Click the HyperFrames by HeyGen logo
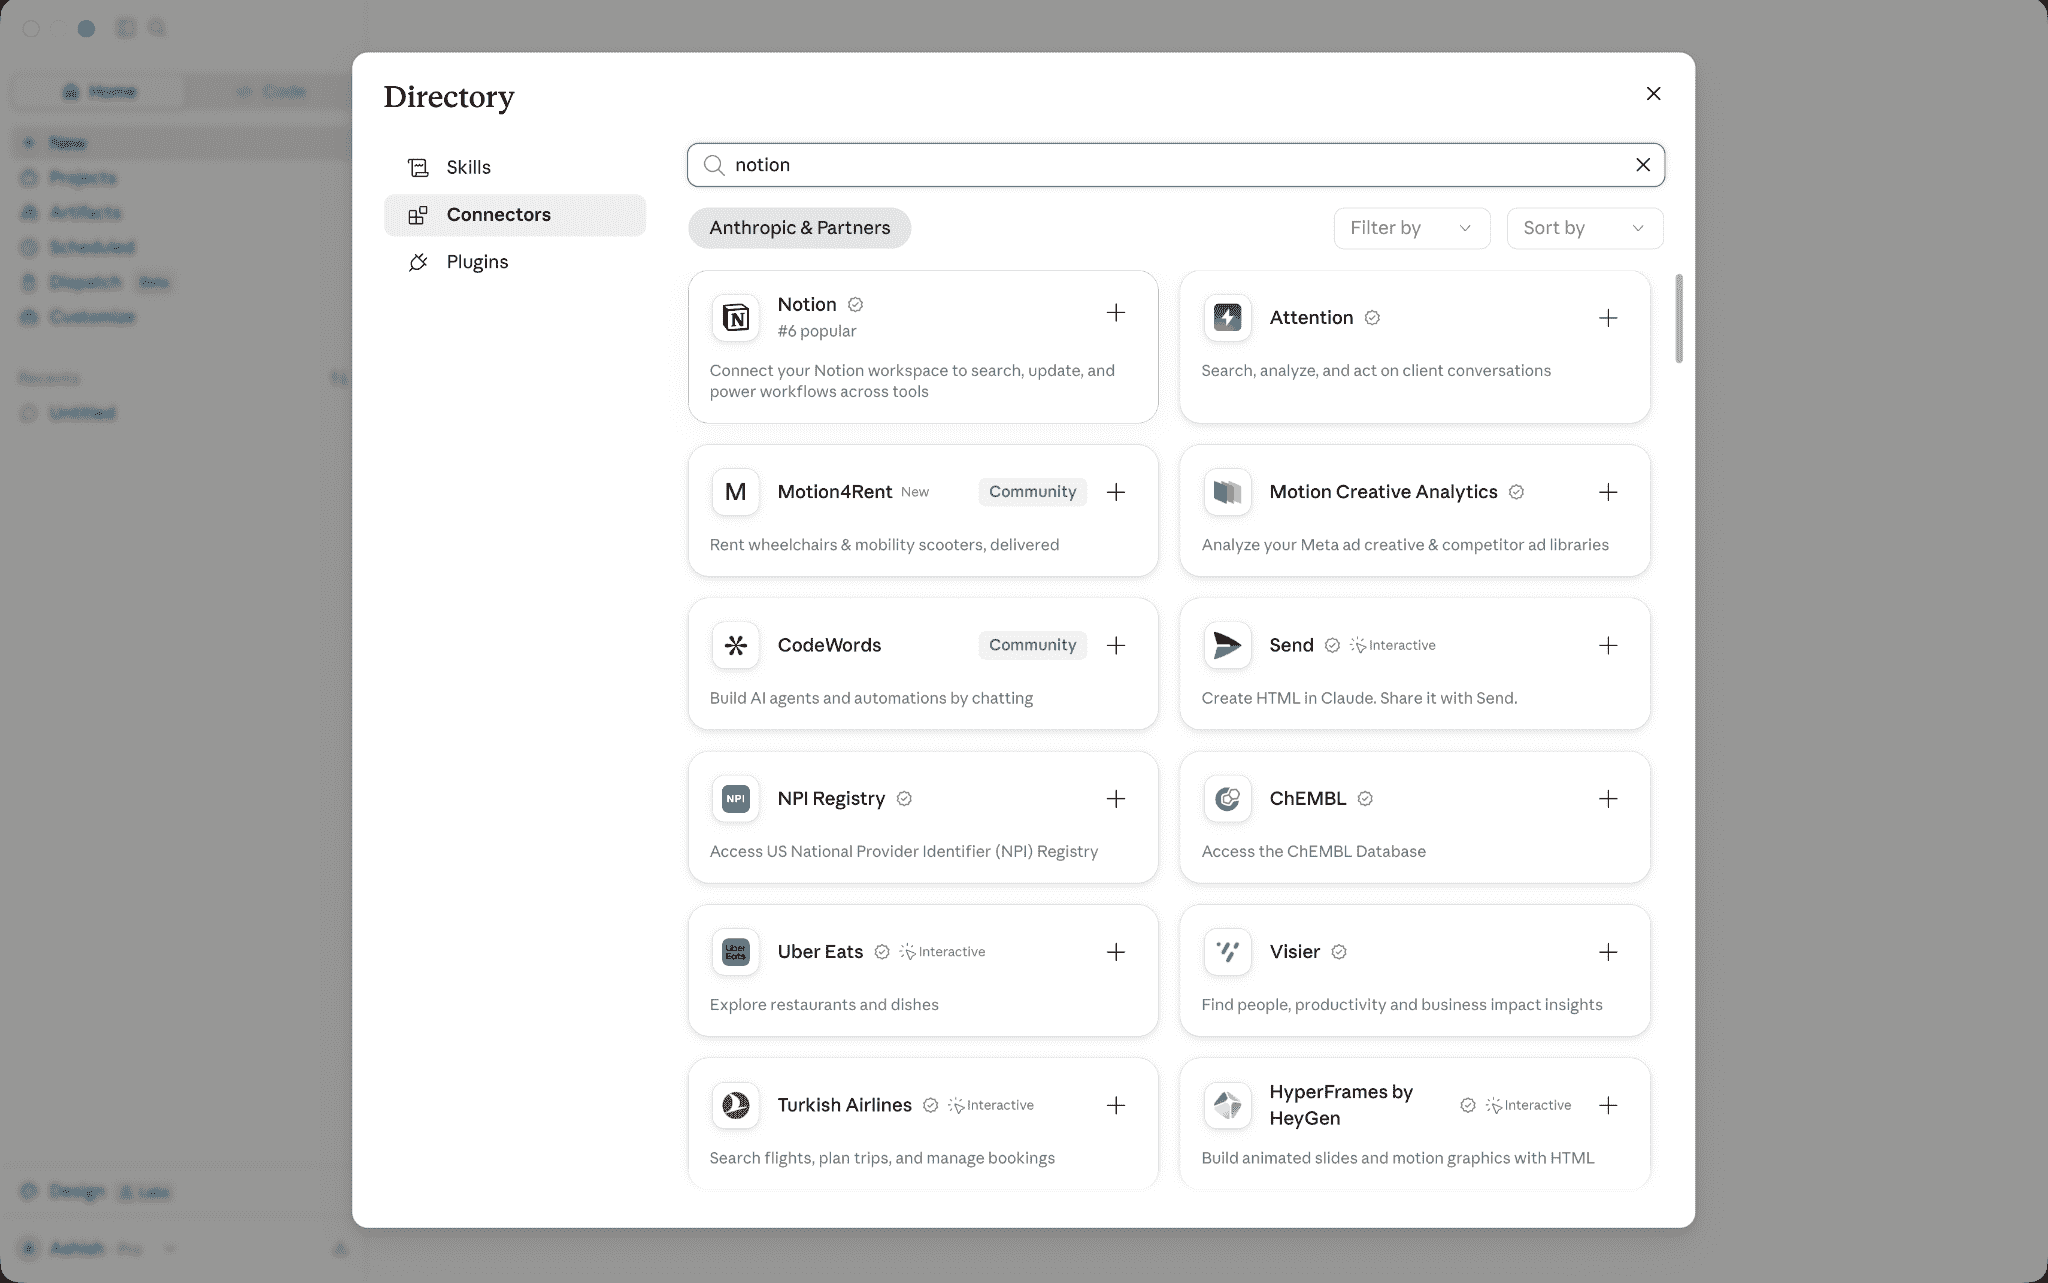 pyautogui.click(x=1227, y=1105)
